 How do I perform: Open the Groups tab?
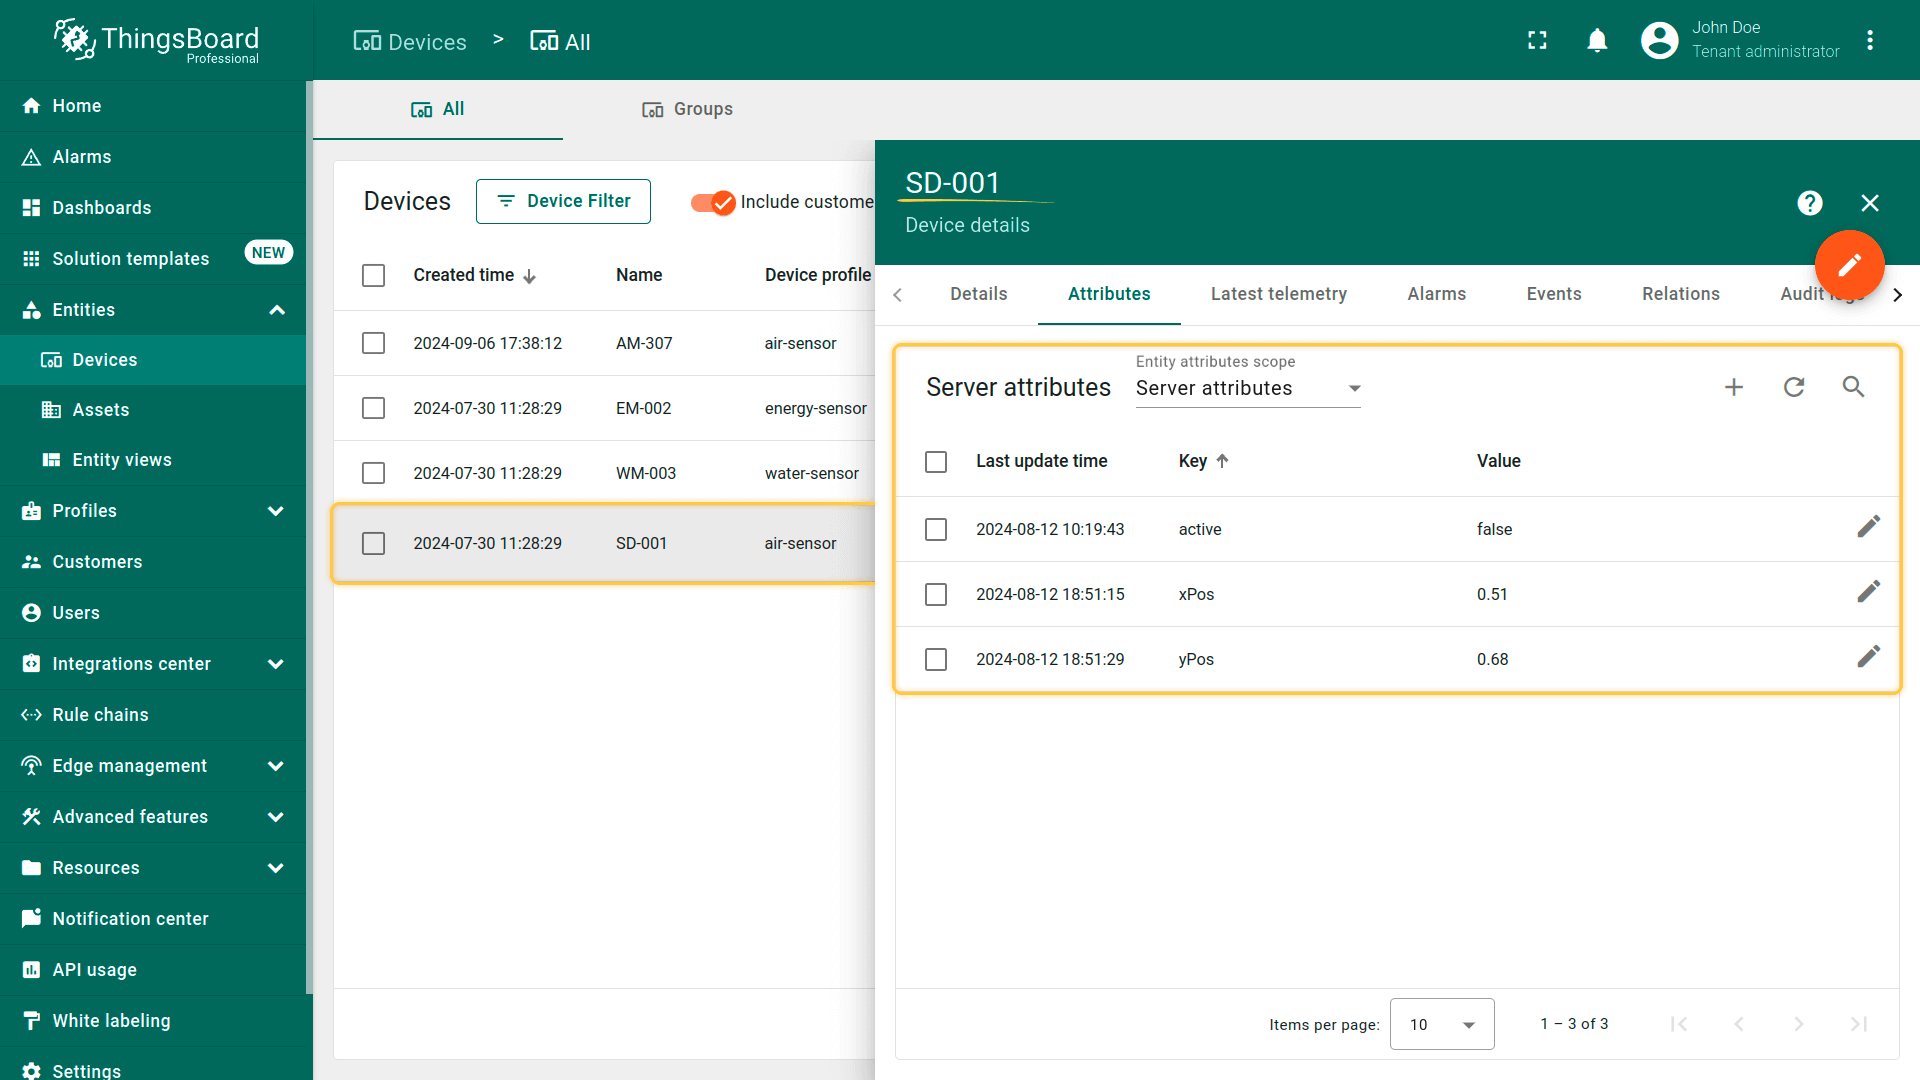tap(688, 109)
